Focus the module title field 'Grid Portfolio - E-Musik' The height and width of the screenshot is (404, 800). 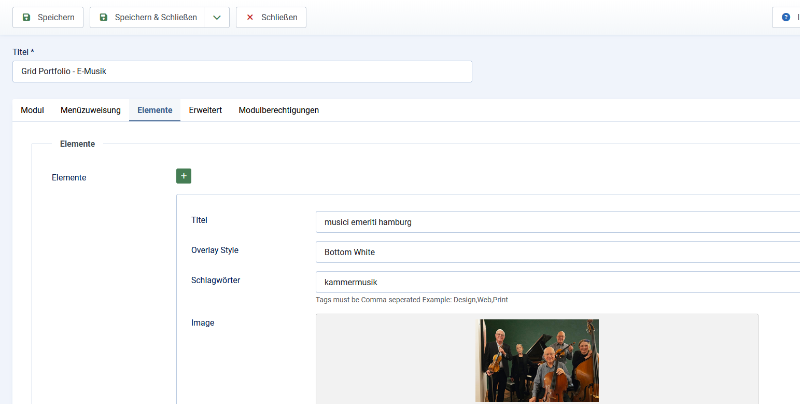242,71
